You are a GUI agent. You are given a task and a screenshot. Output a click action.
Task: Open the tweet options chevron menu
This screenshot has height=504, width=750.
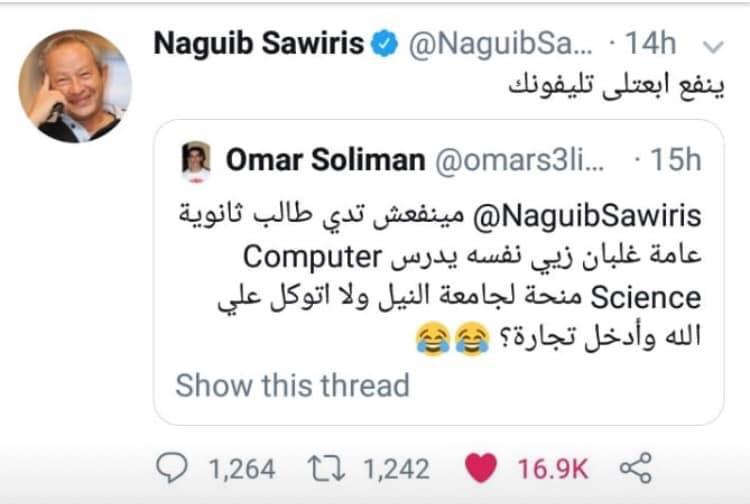click(x=714, y=45)
